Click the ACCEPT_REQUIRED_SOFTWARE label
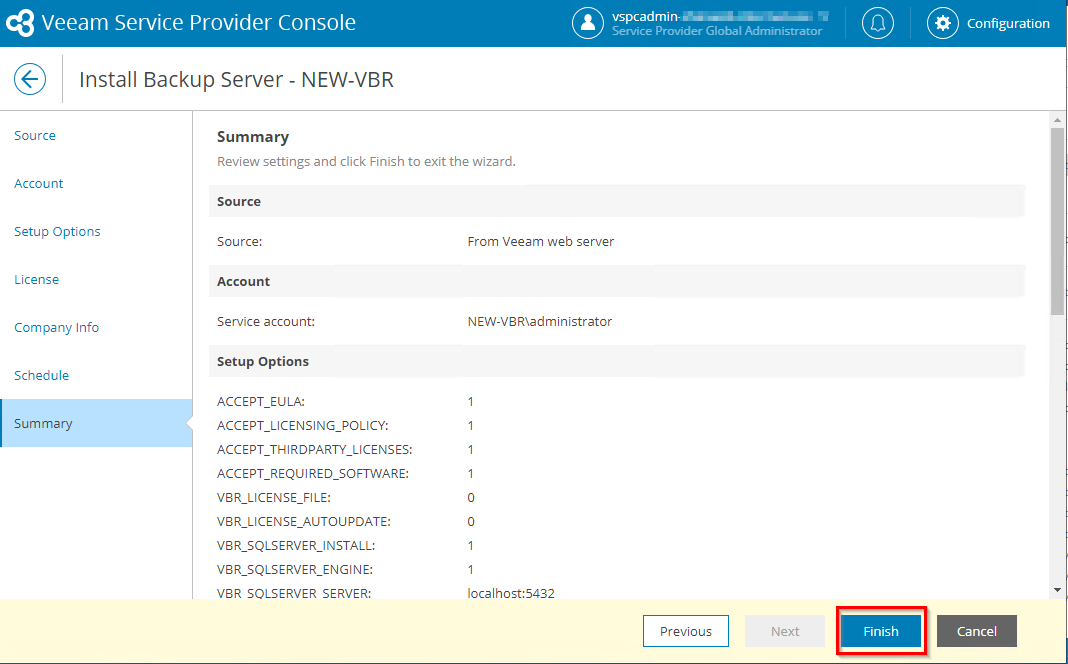The image size is (1068, 664). click(313, 473)
